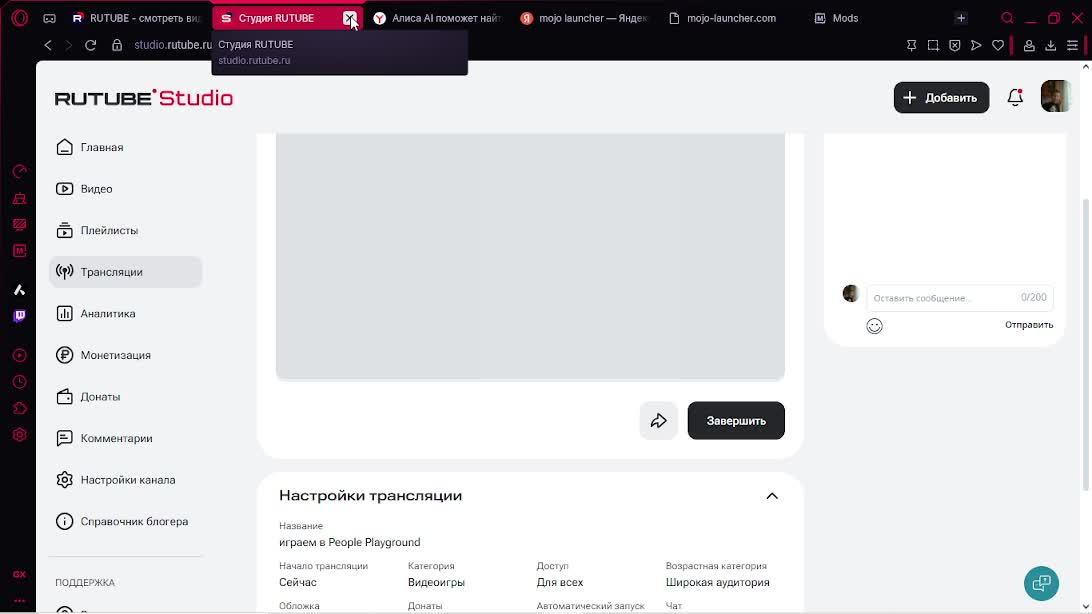
Task: Reload the page
Action: pyautogui.click(x=91, y=45)
